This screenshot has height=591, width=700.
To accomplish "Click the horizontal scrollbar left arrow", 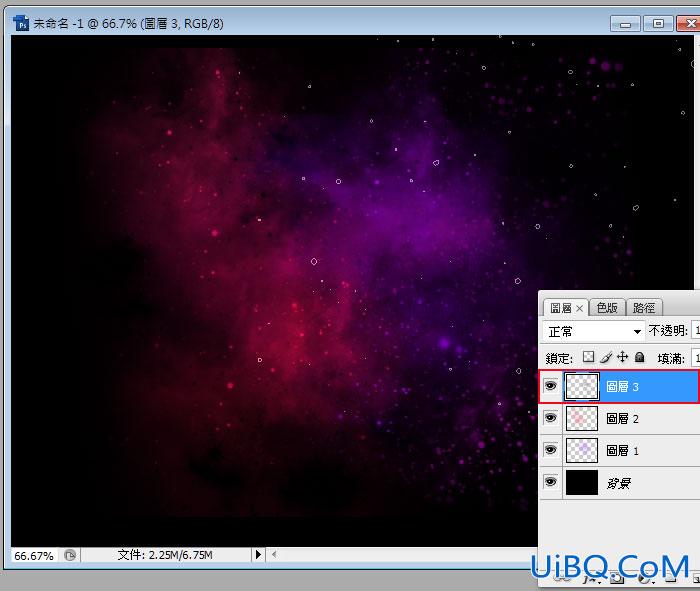I will coord(274,554).
